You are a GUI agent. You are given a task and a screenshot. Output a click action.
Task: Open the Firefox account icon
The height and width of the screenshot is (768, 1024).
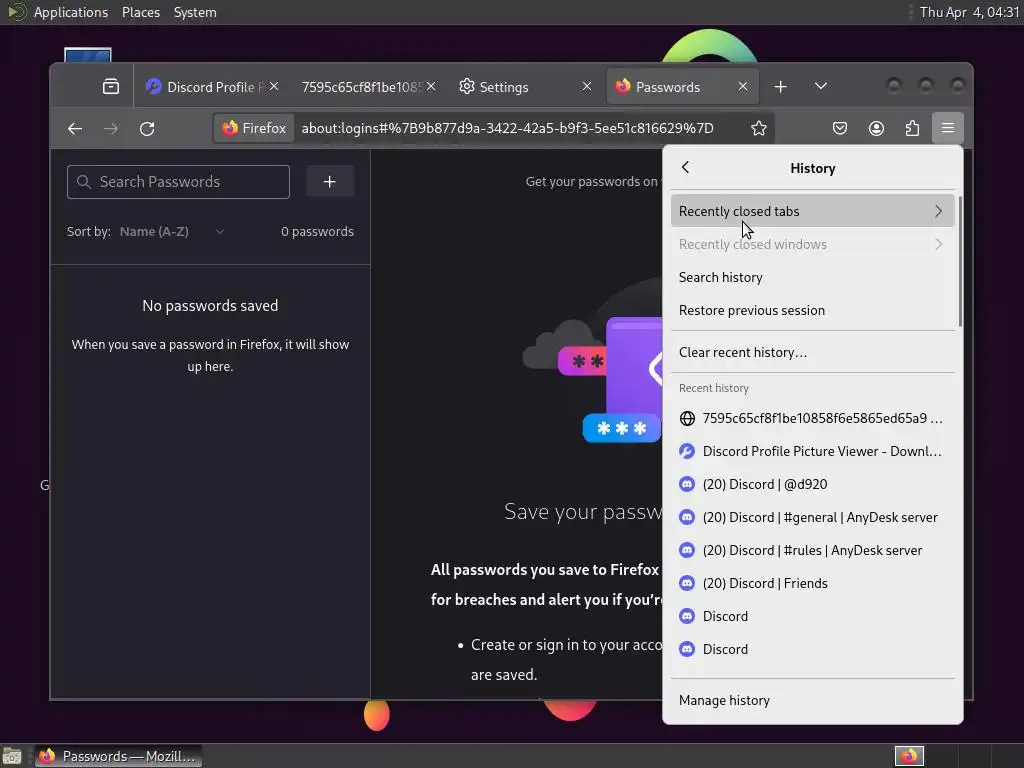(876, 129)
